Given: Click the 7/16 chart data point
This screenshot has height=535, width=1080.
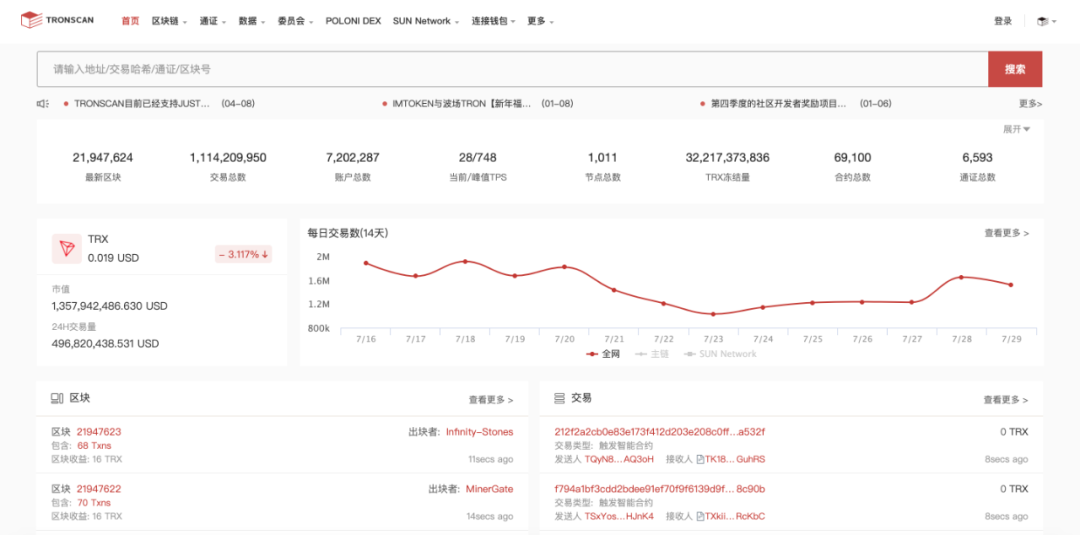Looking at the screenshot, I should (366, 263).
